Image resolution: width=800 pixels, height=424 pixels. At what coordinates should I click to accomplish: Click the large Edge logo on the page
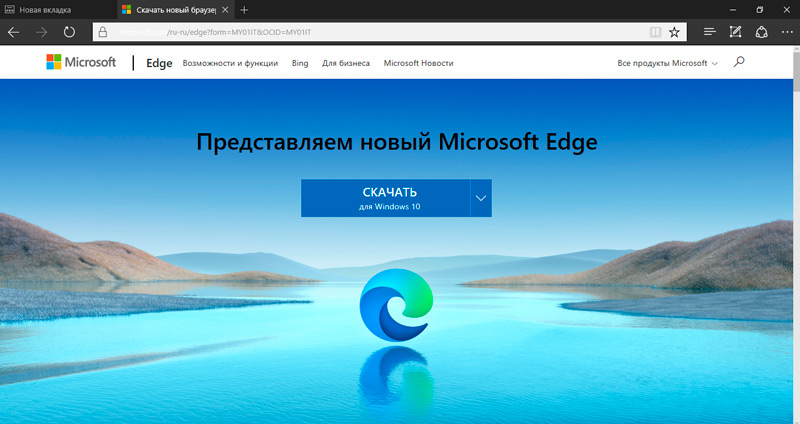coord(396,305)
